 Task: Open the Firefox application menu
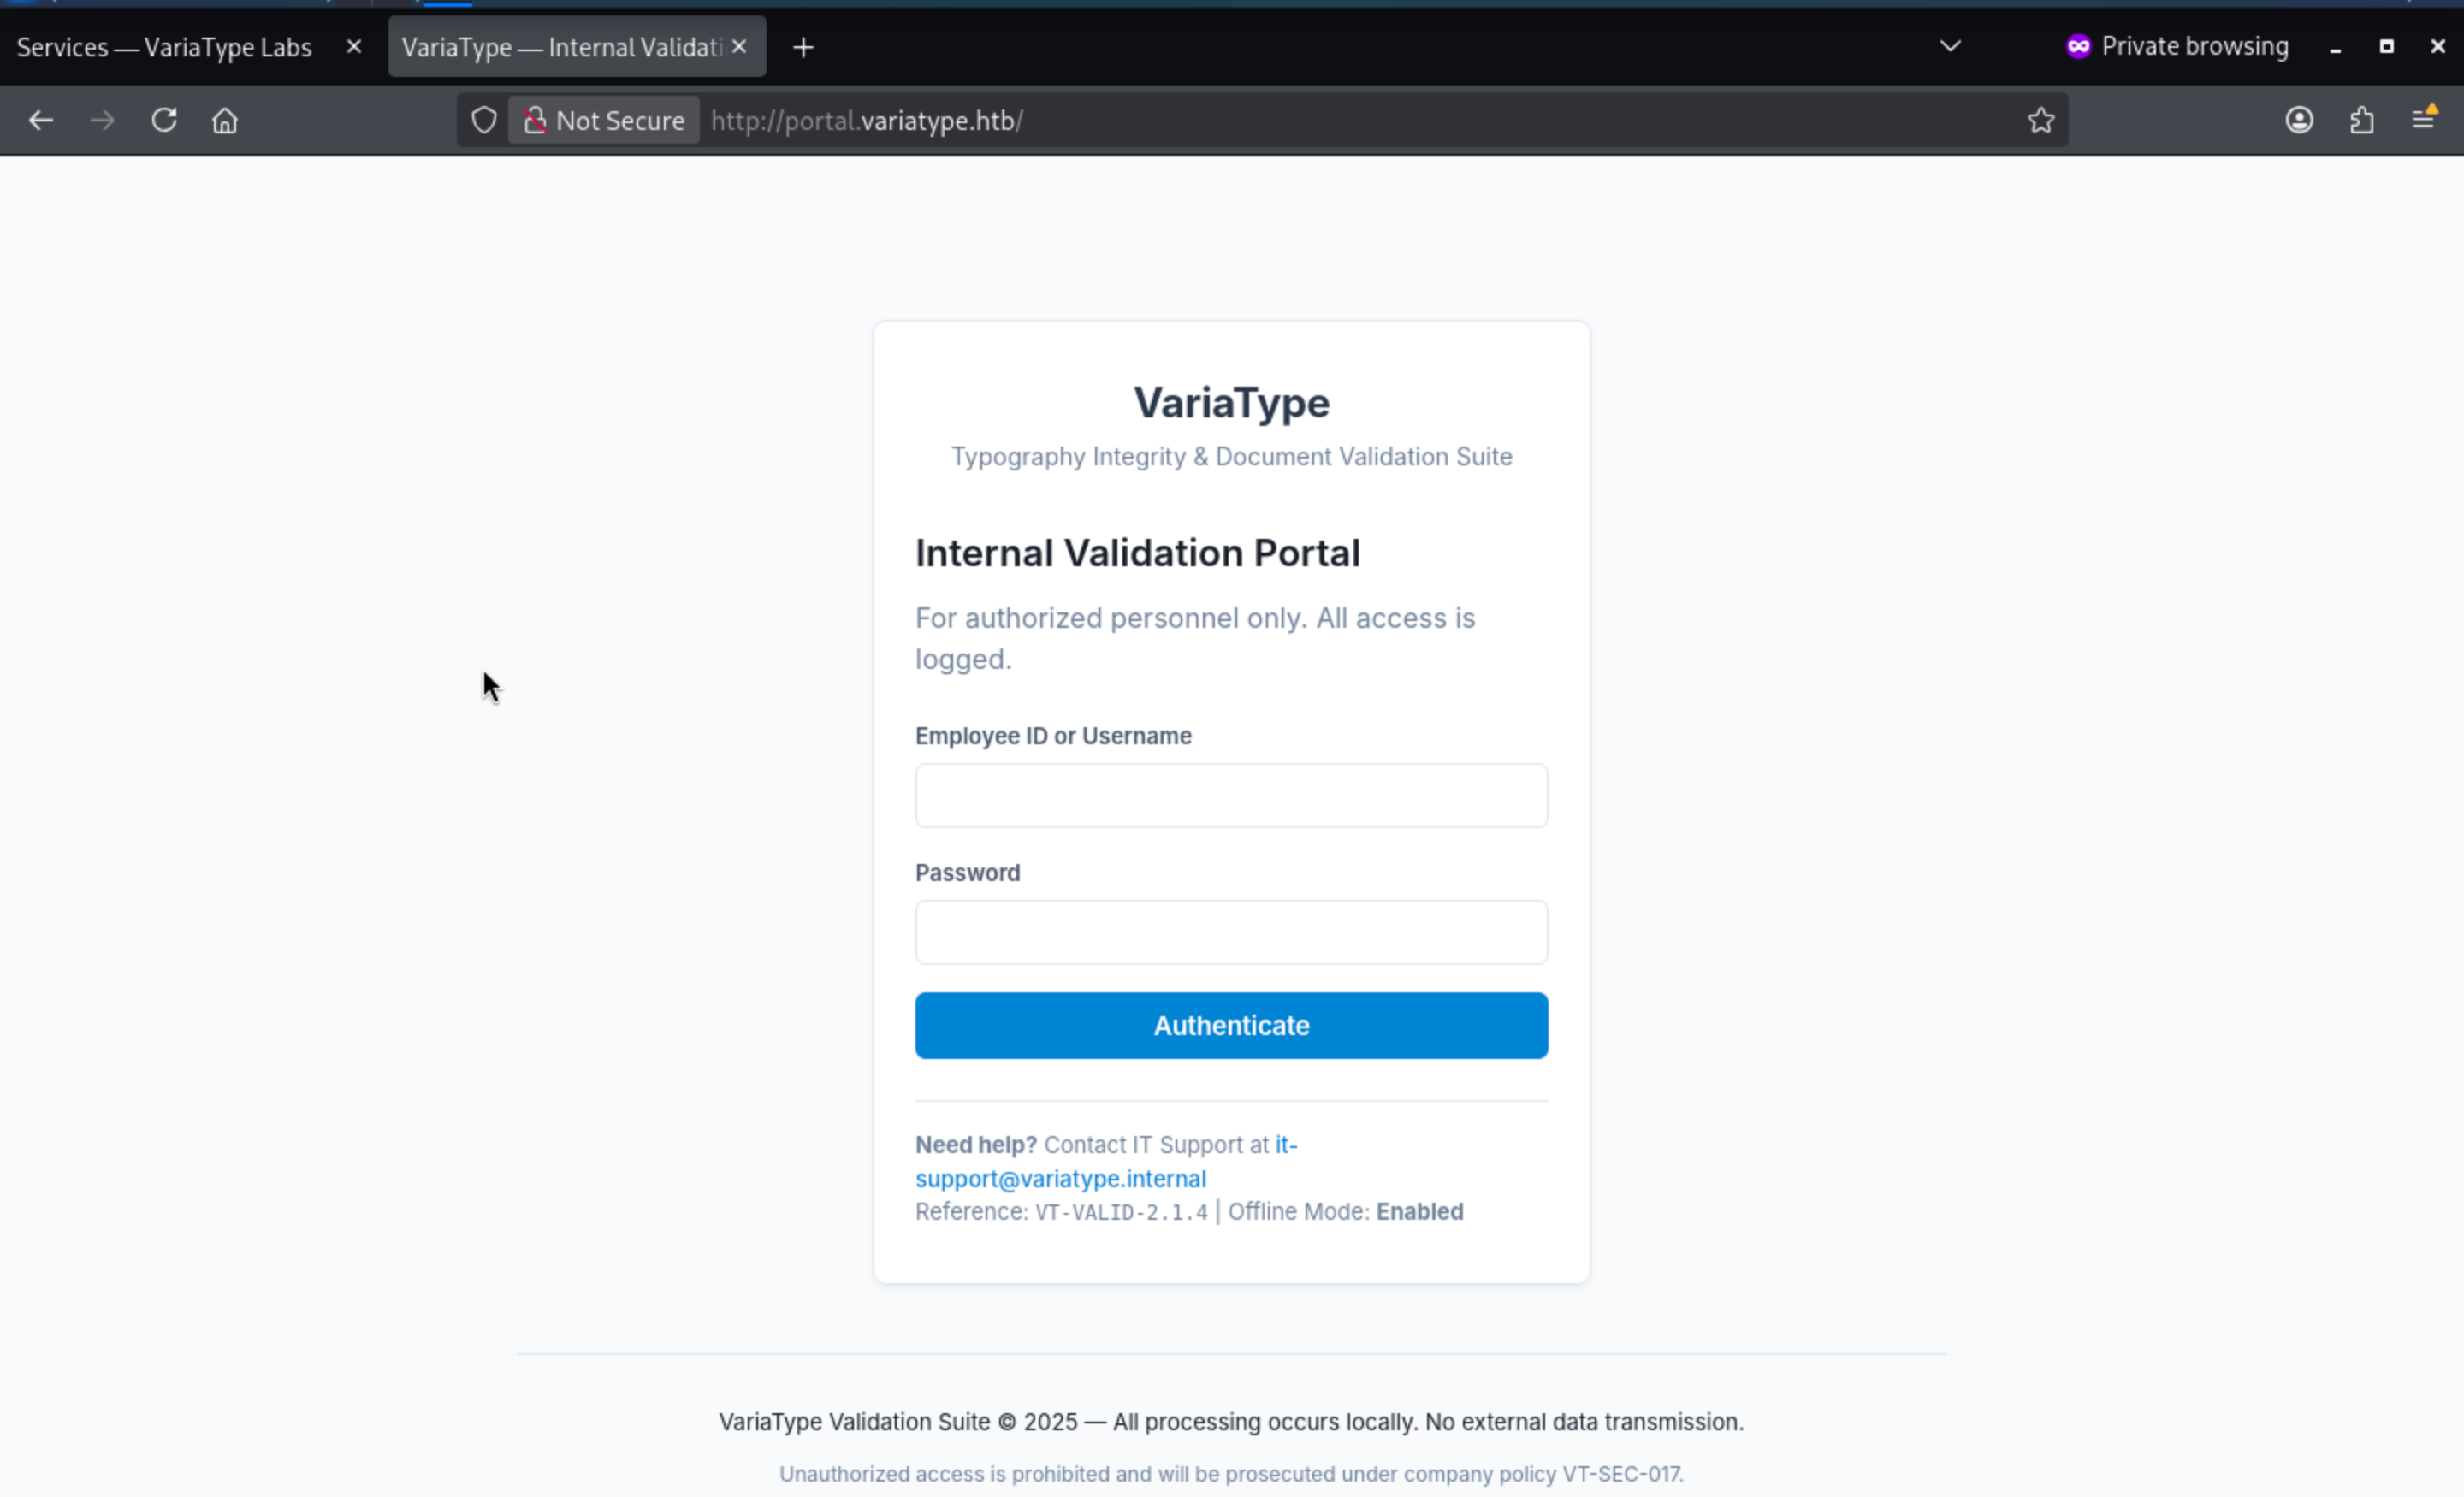(2424, 119)
